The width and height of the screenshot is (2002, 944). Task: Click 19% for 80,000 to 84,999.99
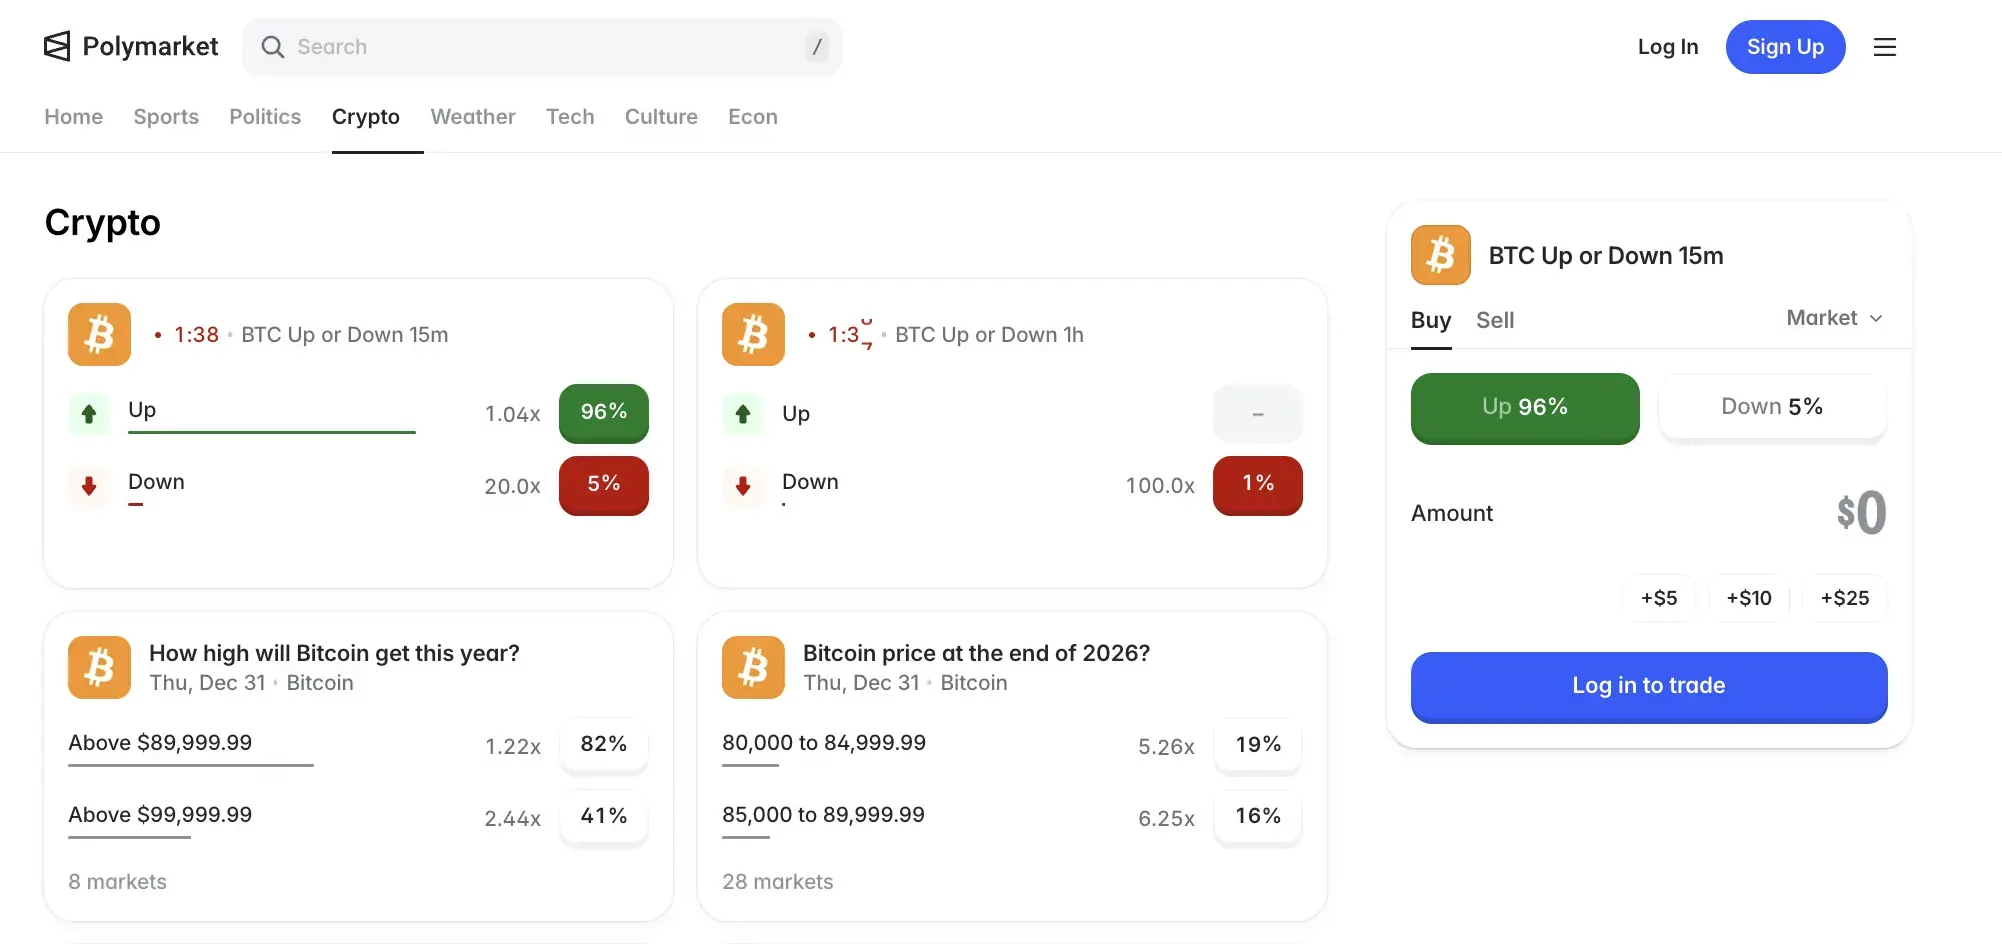click(x=1258, y=745)
